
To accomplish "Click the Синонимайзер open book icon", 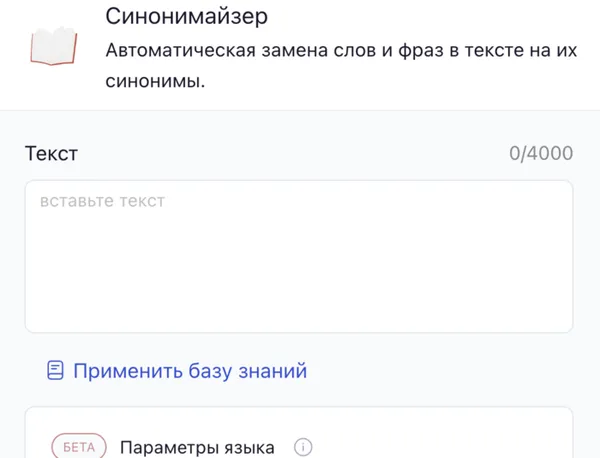I will tap(53, 48).
